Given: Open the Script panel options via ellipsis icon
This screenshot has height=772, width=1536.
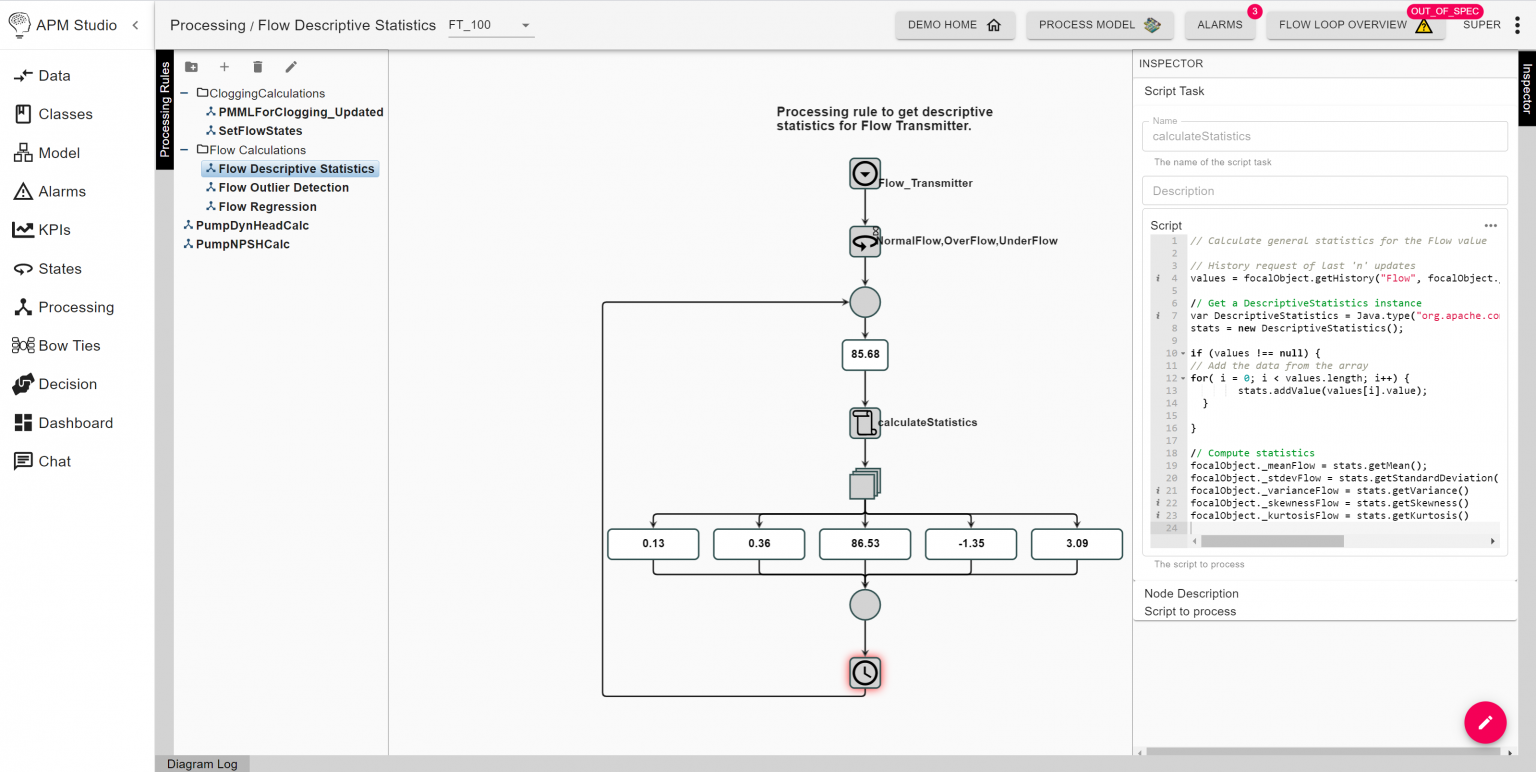Looking at the screenshot, I should pos(1490,225).
